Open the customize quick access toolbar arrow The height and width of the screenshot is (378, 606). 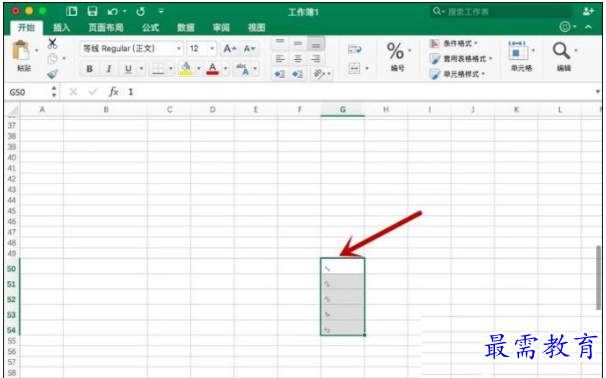161,12
